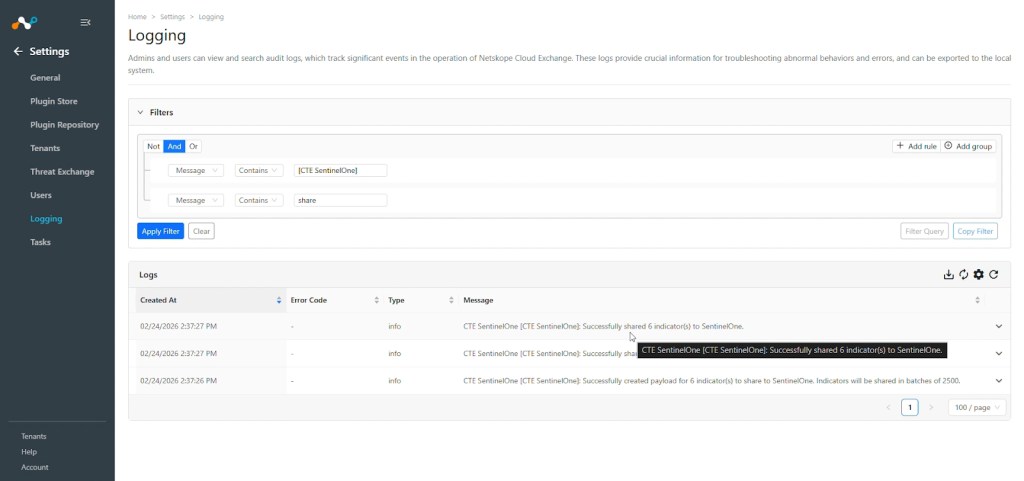Open Contains dropdown in share rule

pos(259,200)
